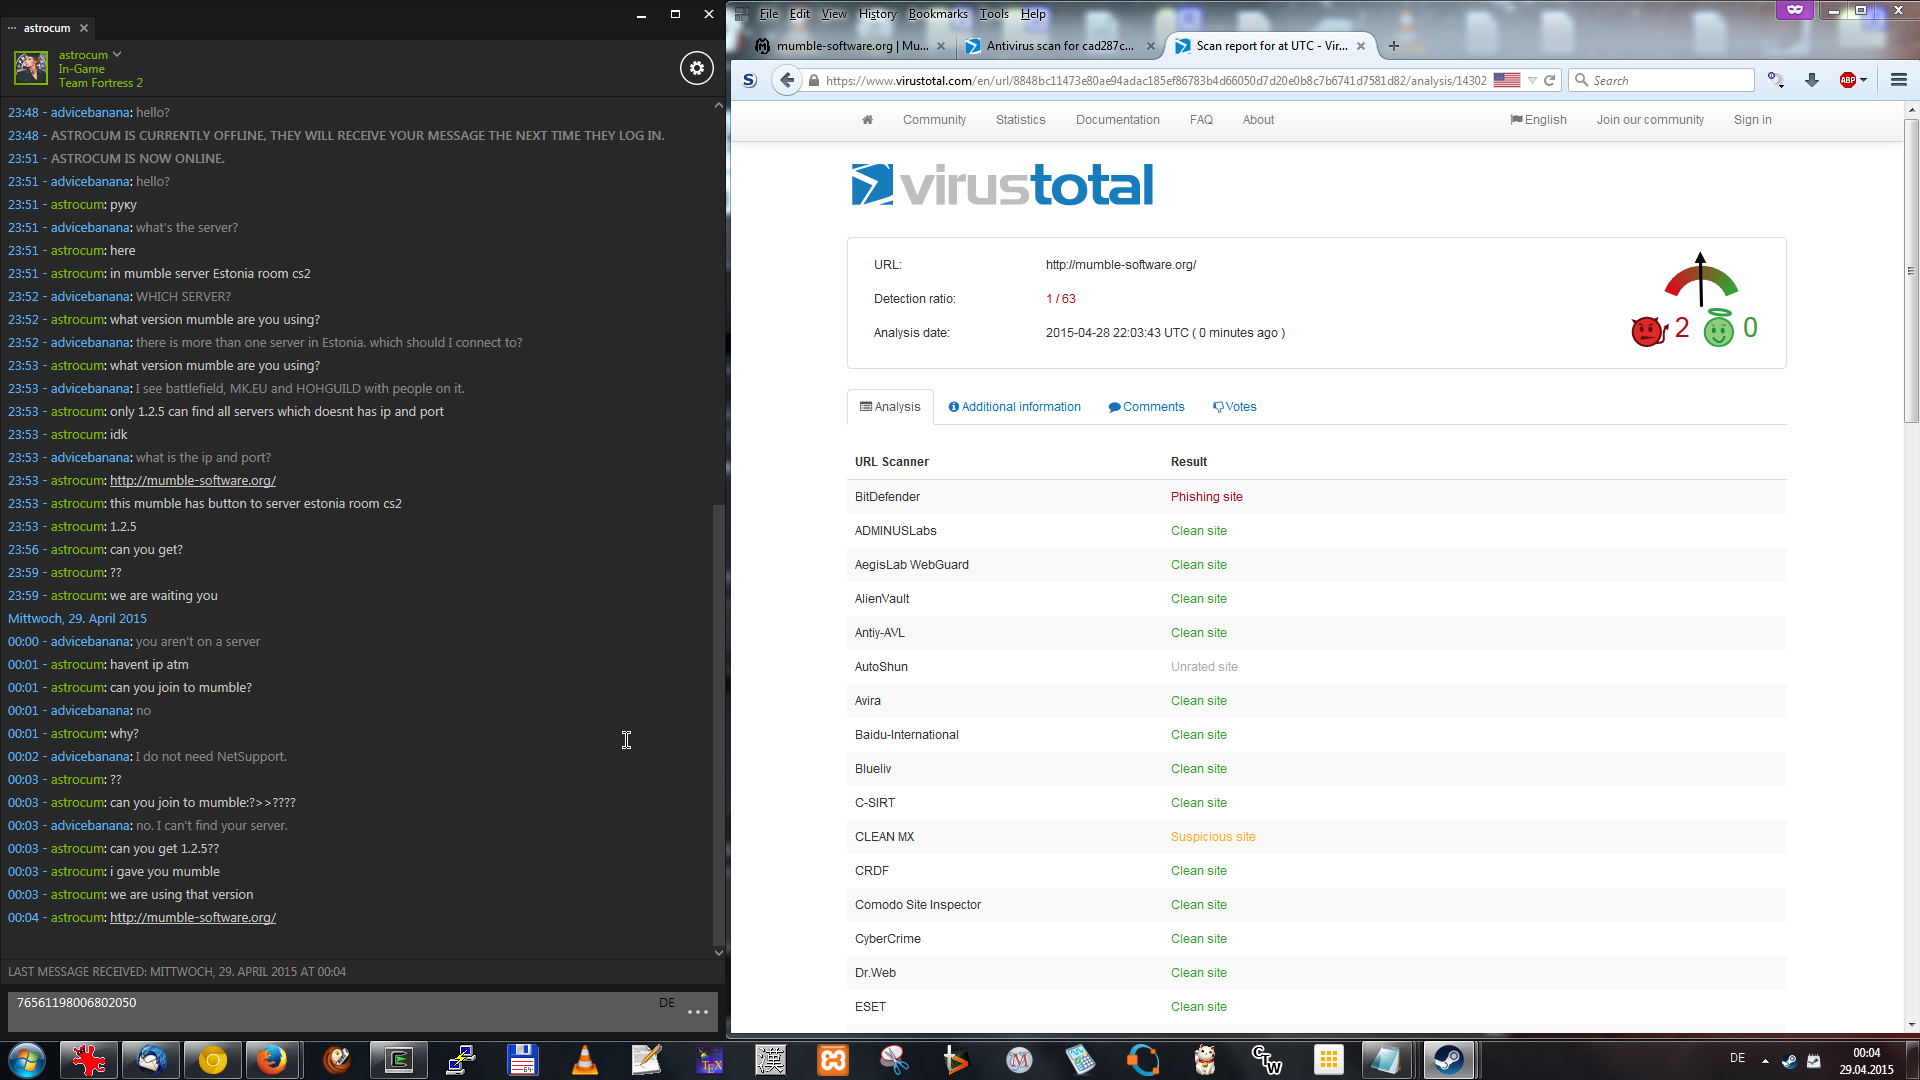Open the Bookmarks menu

coord(937,14)
